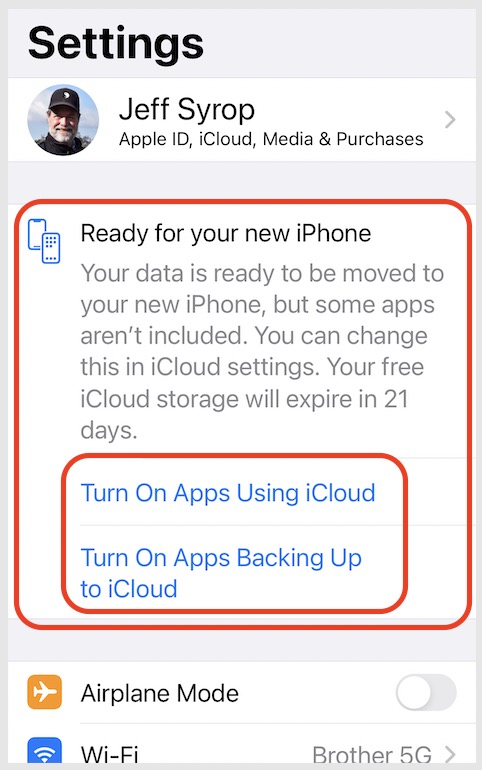Tap the Your data is ready message text
Screen dimensions: 482x770
(x=262, y=351)
